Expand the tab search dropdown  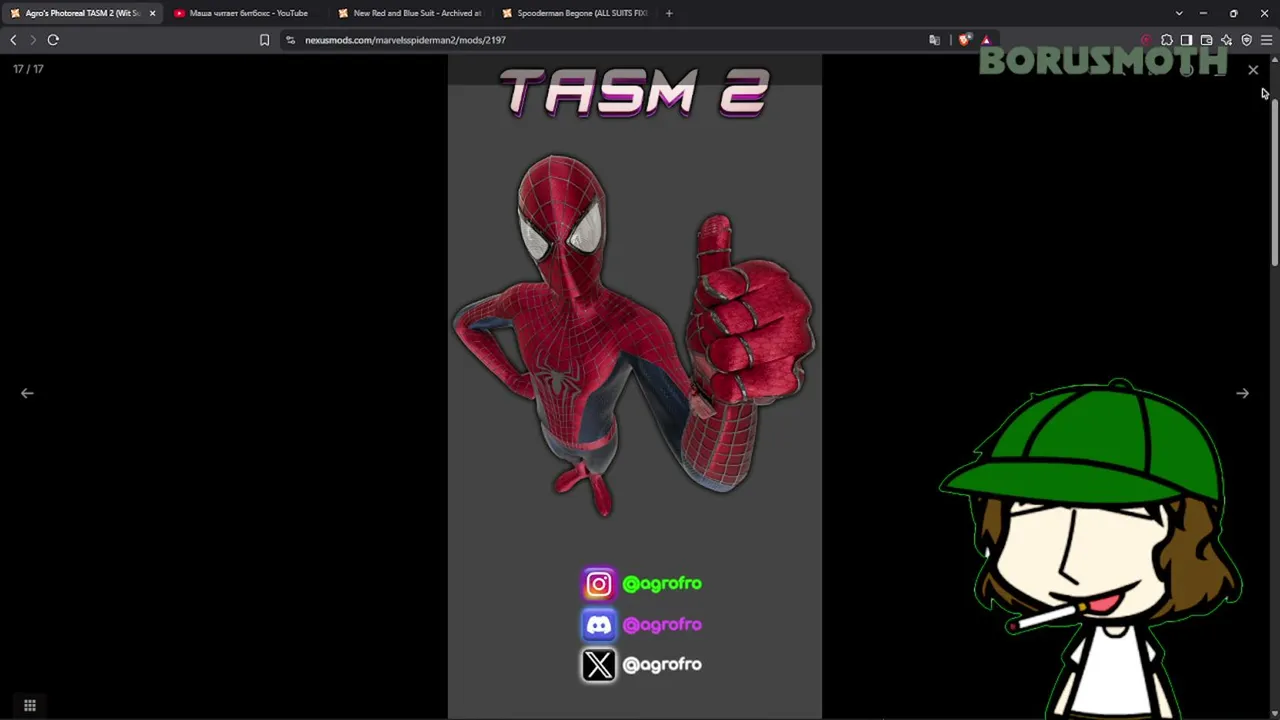coord(1179,13)
